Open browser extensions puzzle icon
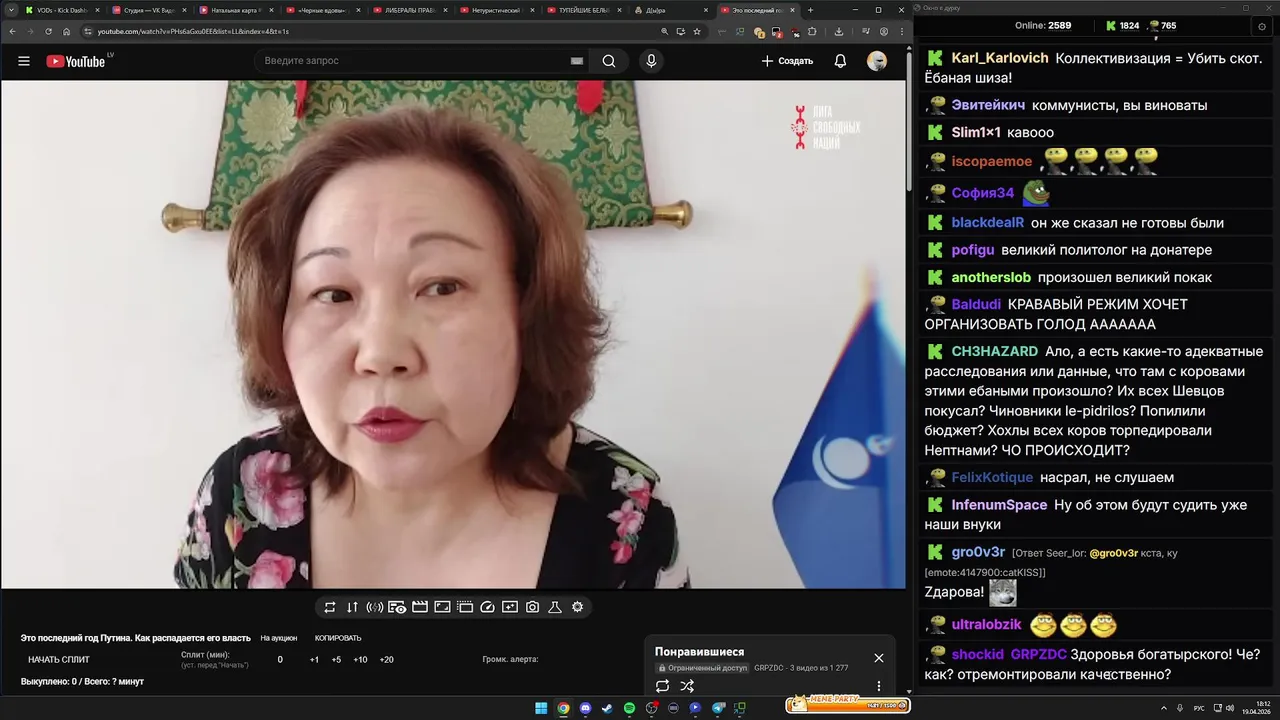 pos(812,31)
